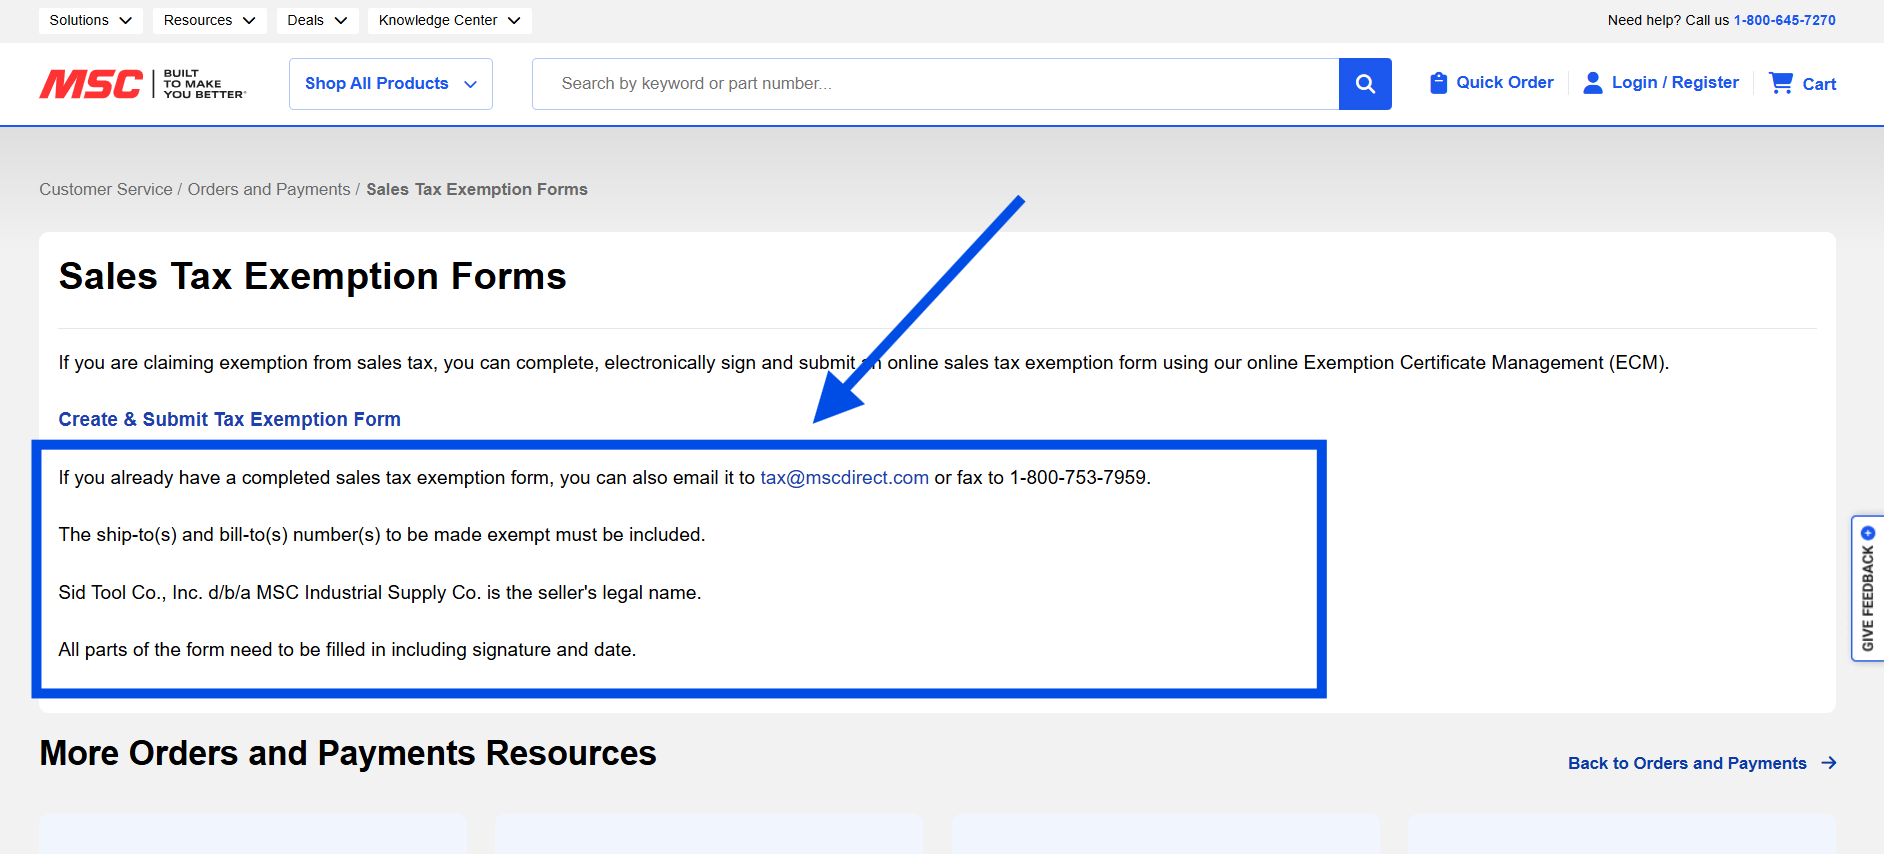Call the 1-800-645-7270 help number link

pyautogui.click(x=1785, y=20)
